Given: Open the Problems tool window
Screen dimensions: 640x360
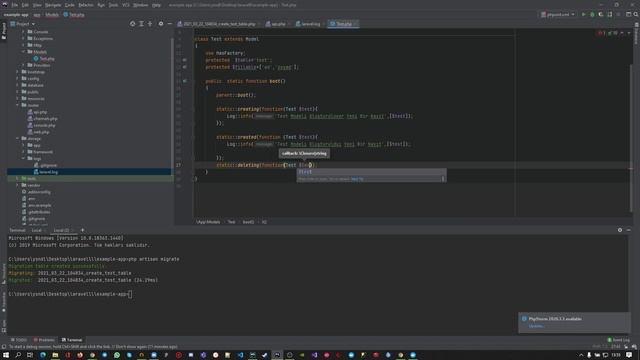Looking at the screenshot, I should (44, 340).
